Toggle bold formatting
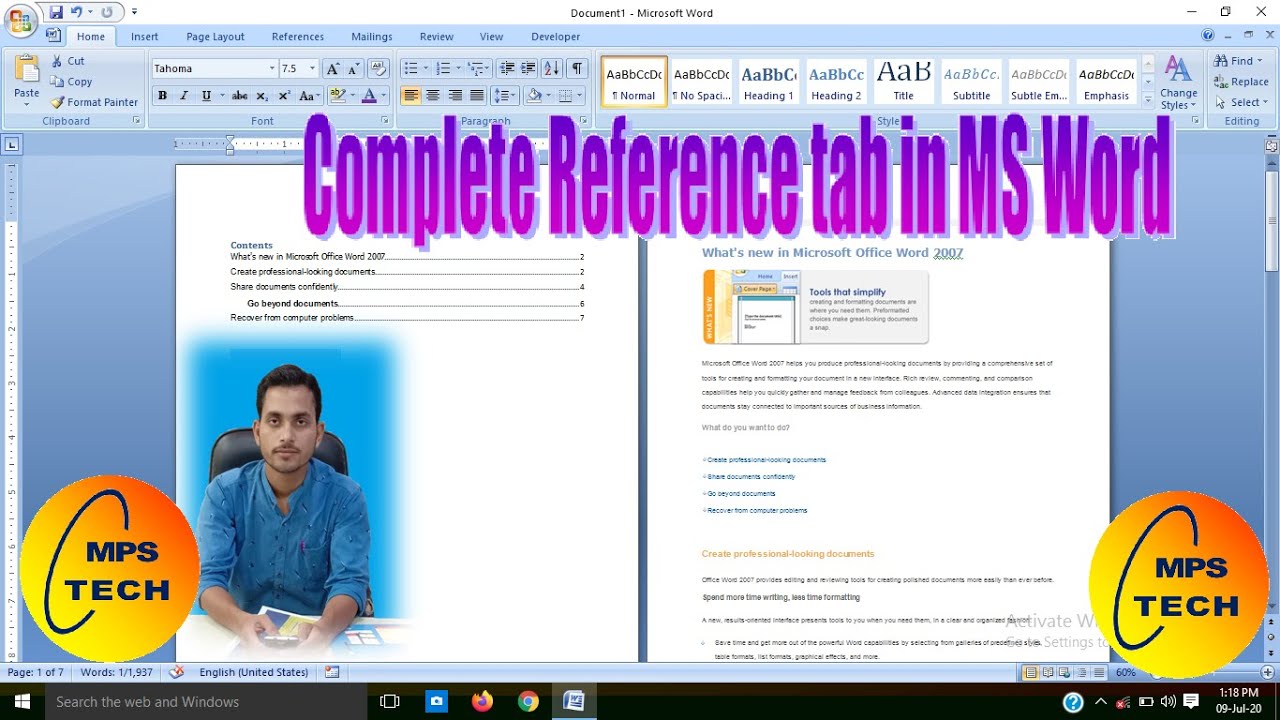The width and height of the screenshot is (1280, 720). click(x=162, y=96)
